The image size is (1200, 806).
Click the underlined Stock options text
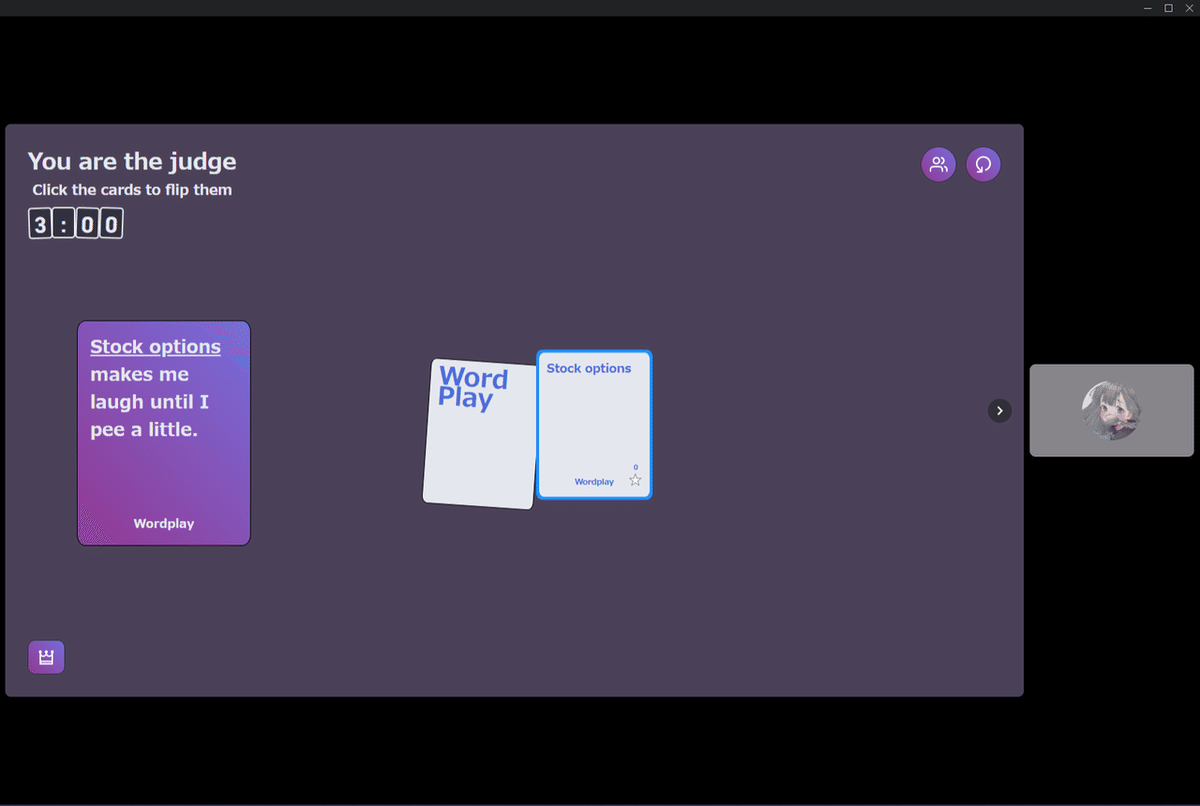(155, 347)
